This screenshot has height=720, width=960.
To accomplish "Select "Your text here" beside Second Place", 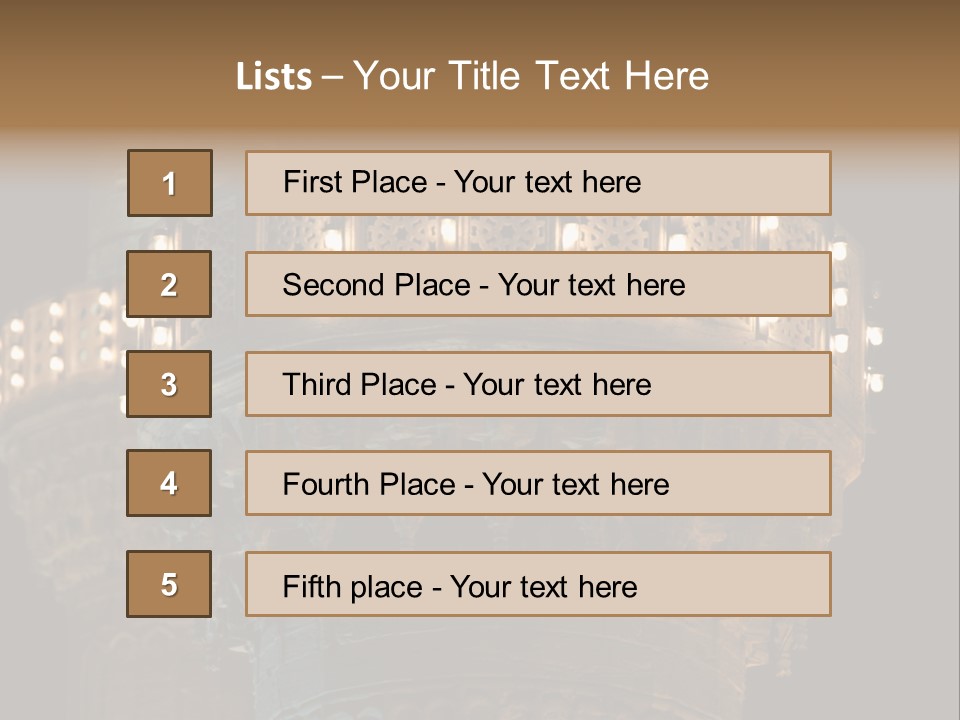I will click(591, 285).
